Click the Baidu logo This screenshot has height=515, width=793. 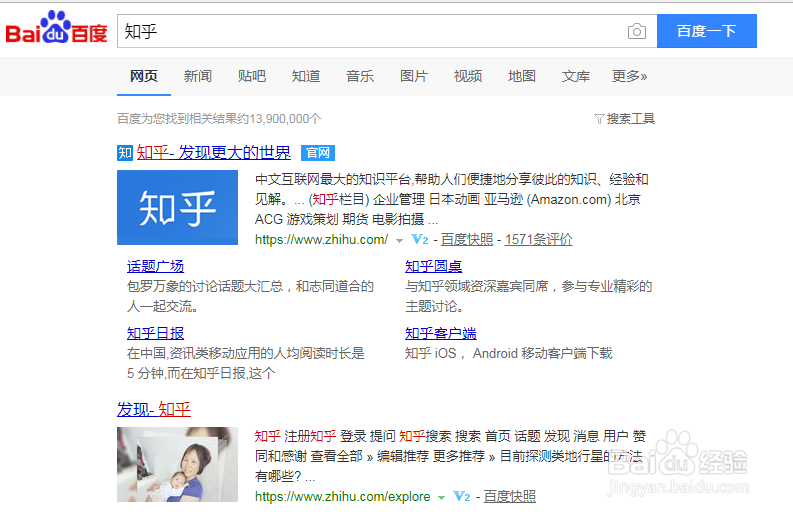coord(56,28)
